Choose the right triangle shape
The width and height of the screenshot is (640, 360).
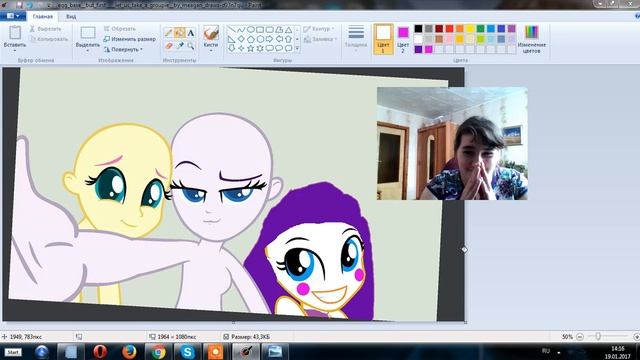pos(231,39)
